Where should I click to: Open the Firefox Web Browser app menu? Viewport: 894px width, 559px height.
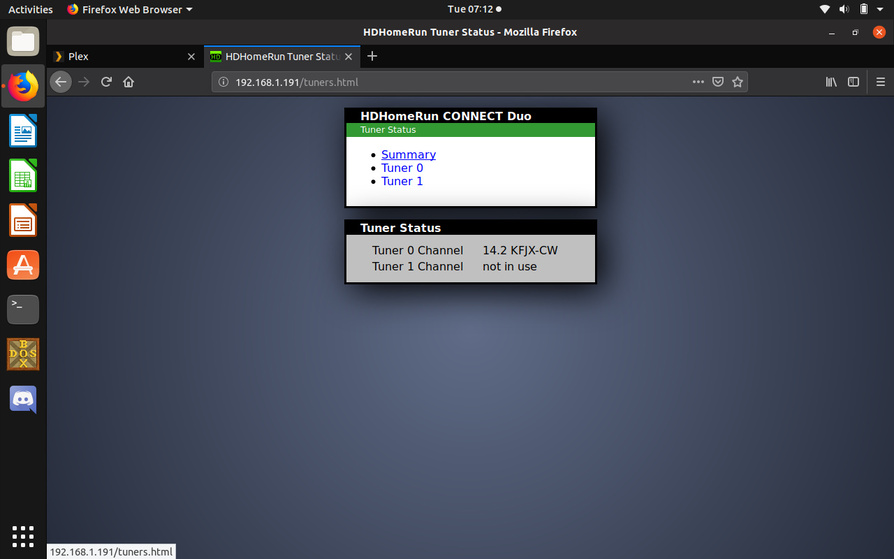click(130, 9)
